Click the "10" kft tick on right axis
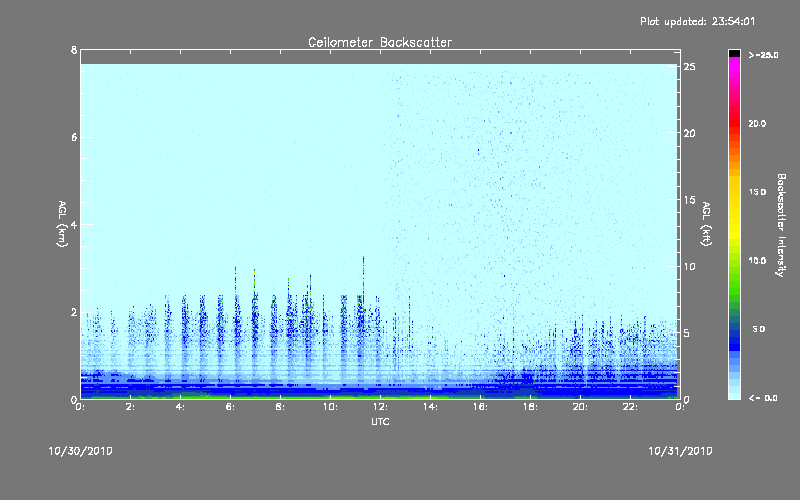 689,266
